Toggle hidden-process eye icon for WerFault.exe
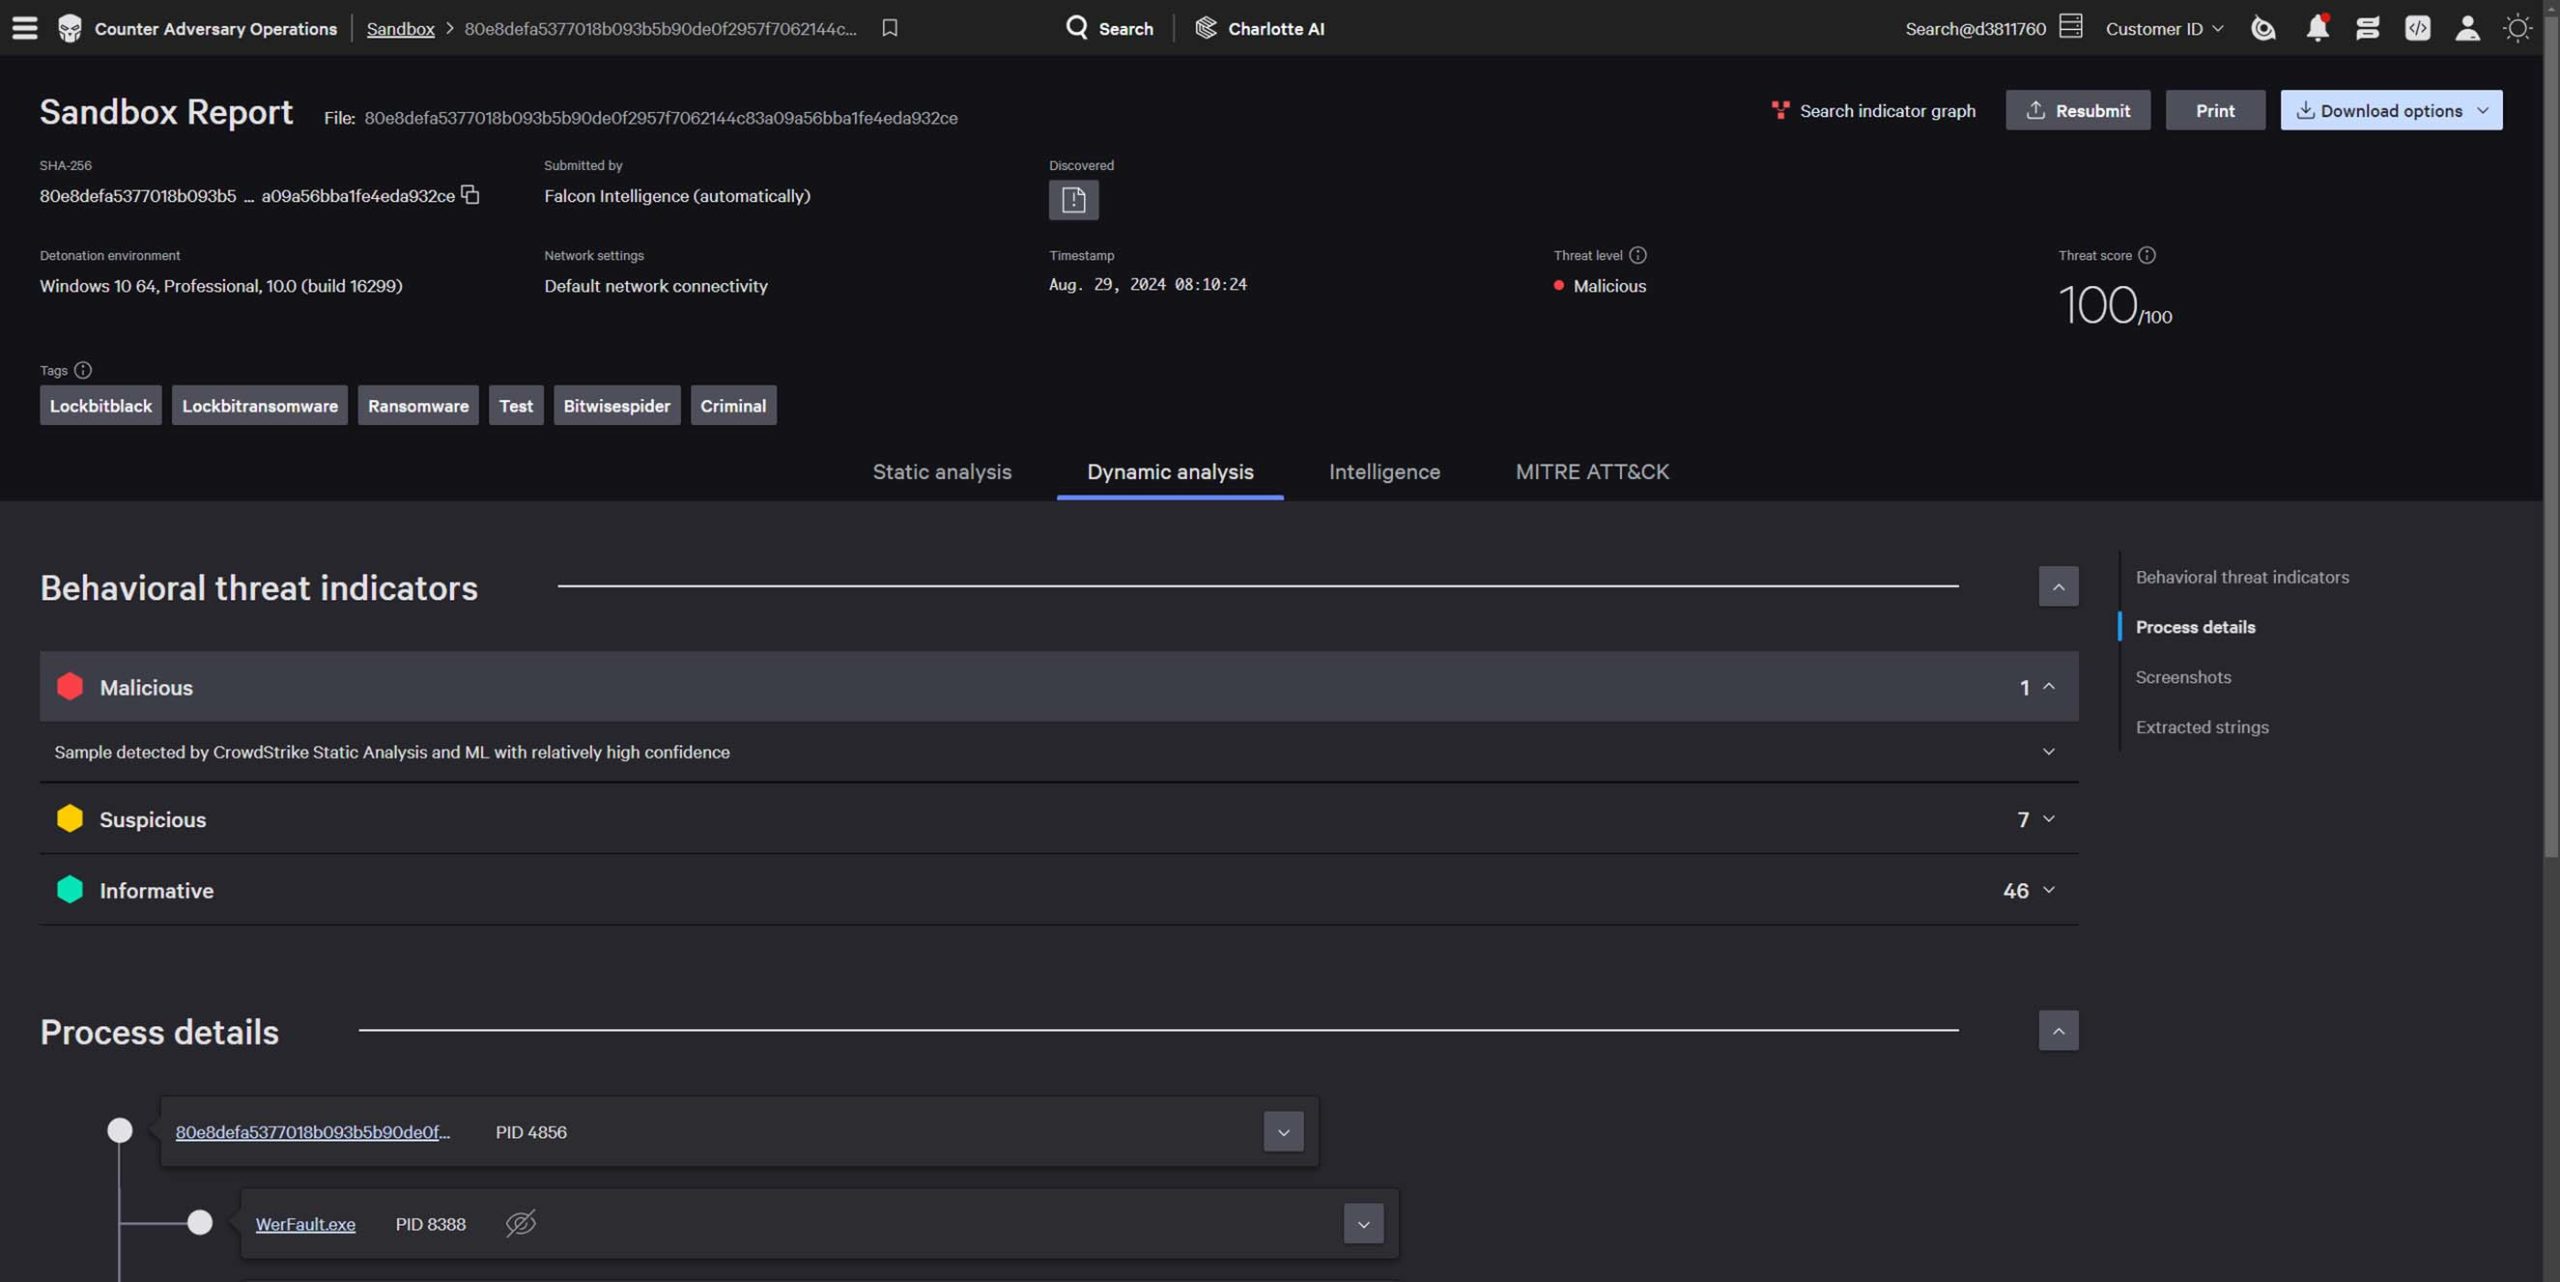The width and height of the screenshot is (2560, 1282). pos(521,1223)
